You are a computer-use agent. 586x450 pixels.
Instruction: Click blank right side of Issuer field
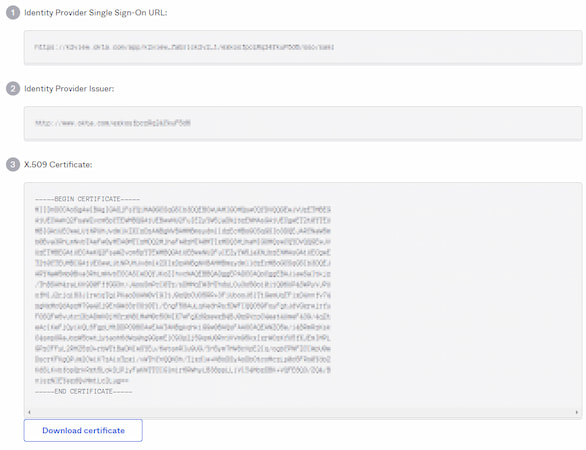[x=385, y=123]
